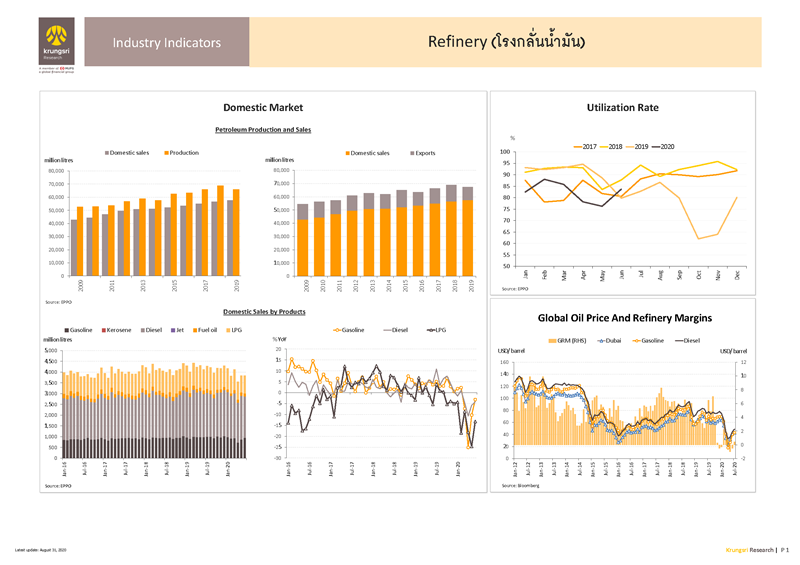The image size is (800, 565).
Task: Click the Industry Indicators header banner
Action: [167, 42]
